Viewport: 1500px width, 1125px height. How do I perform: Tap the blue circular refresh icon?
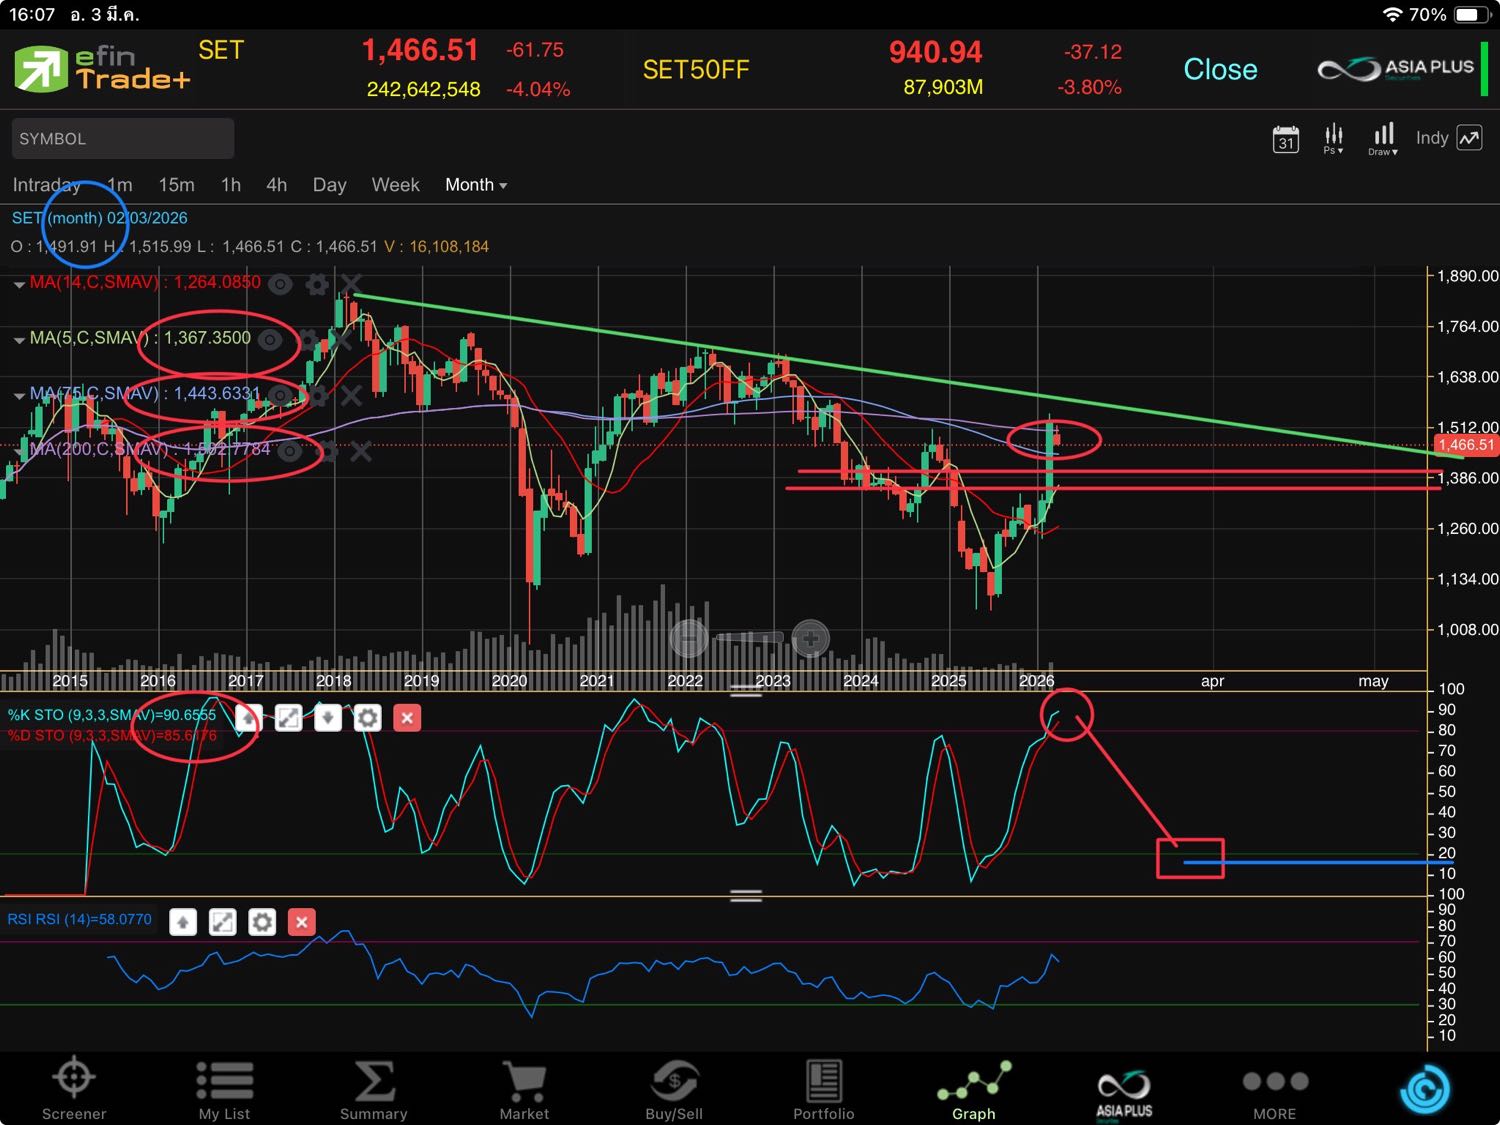pos(1425,1089)
